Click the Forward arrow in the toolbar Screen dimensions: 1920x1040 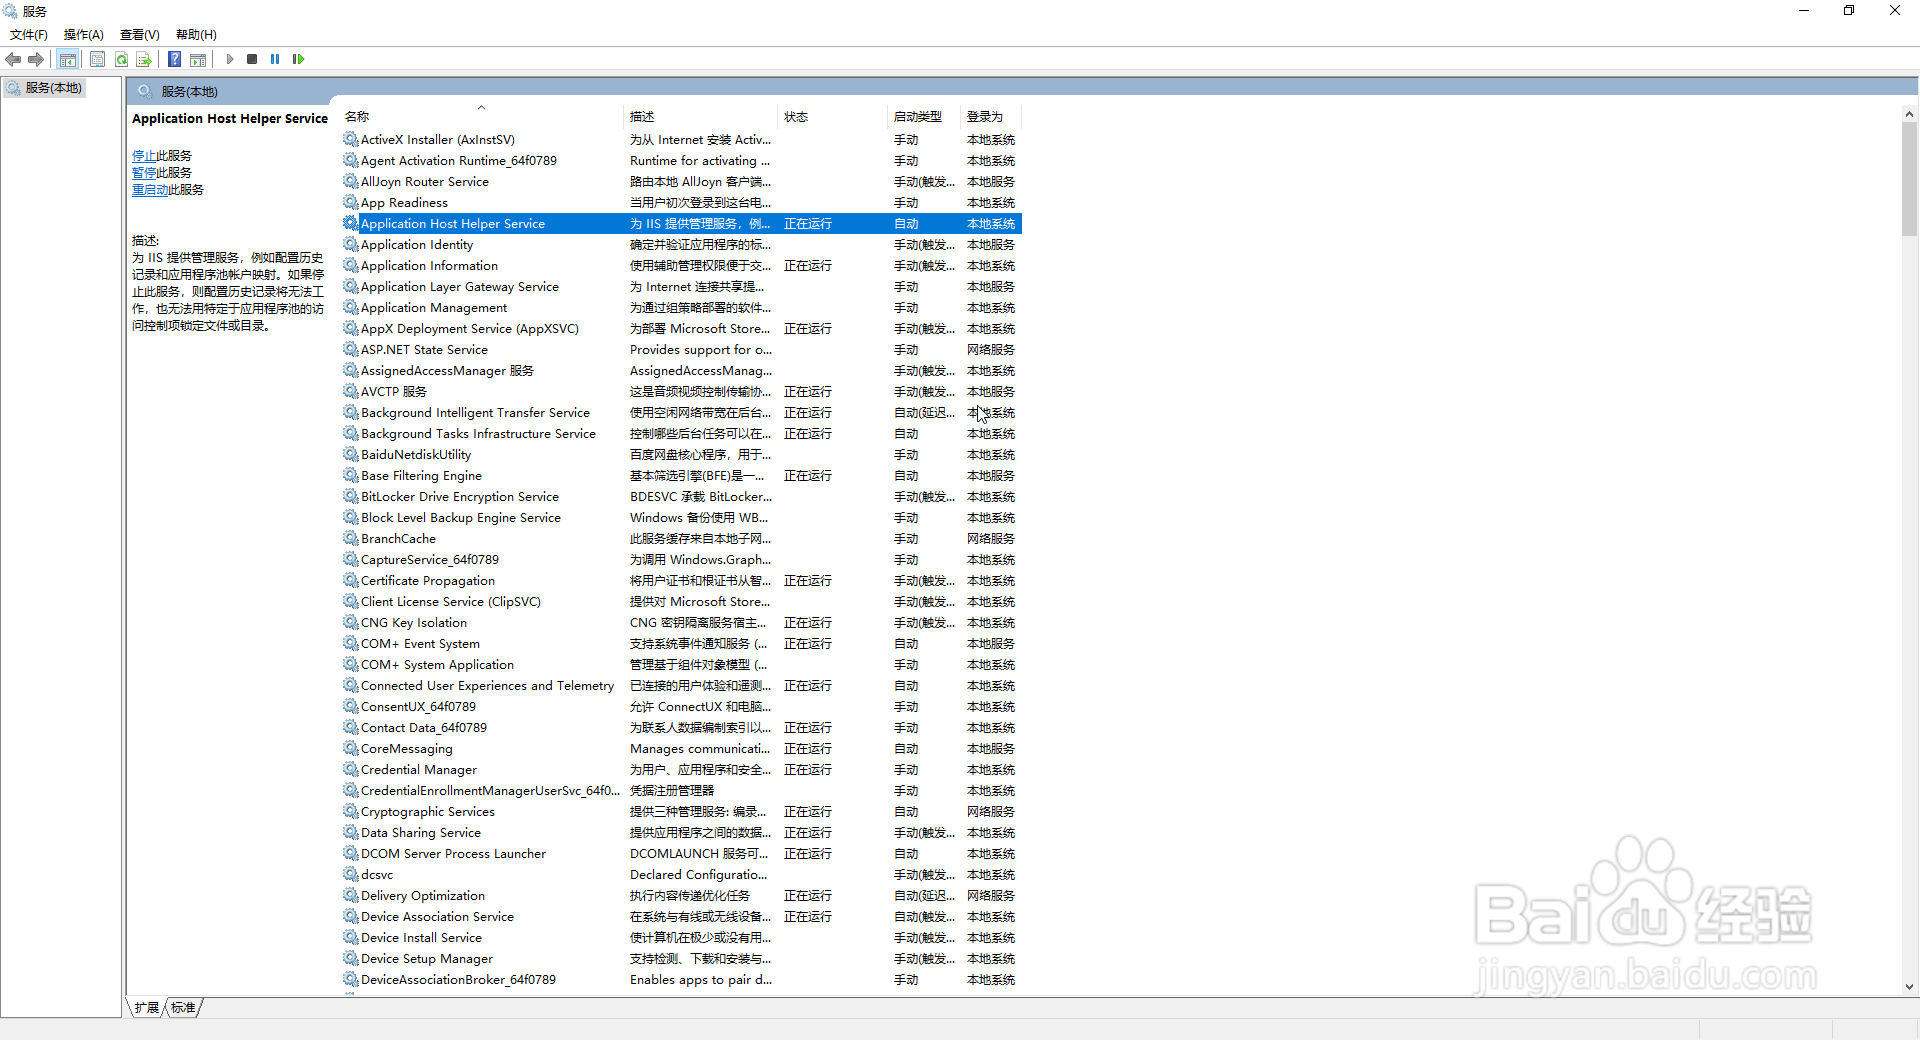point(36,59)
